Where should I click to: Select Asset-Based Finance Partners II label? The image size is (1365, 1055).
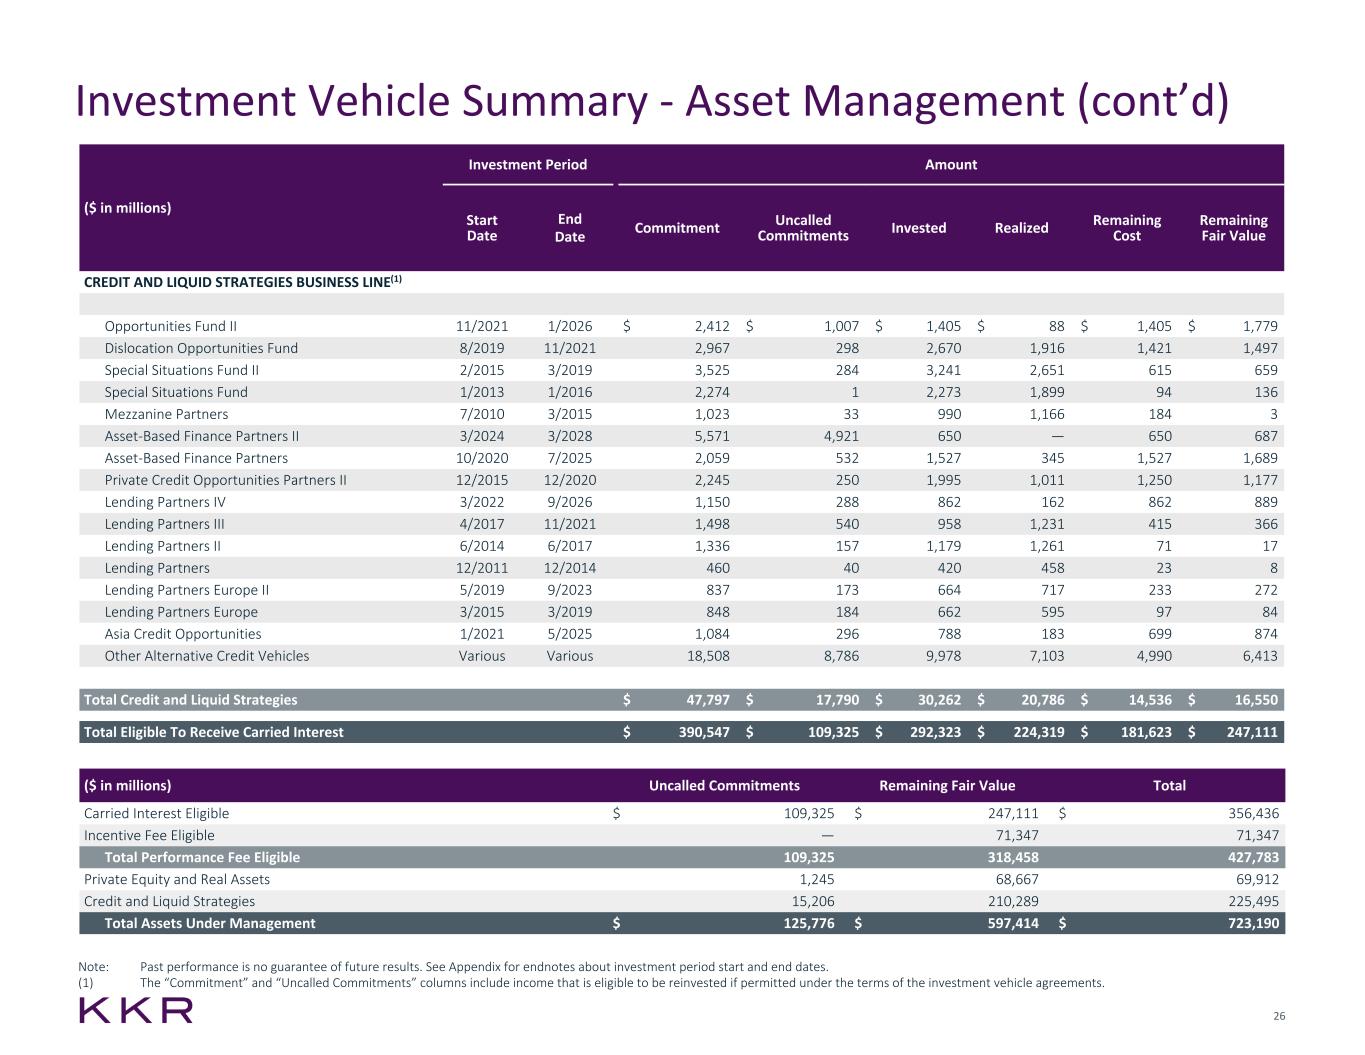click(x=201, y=436)
